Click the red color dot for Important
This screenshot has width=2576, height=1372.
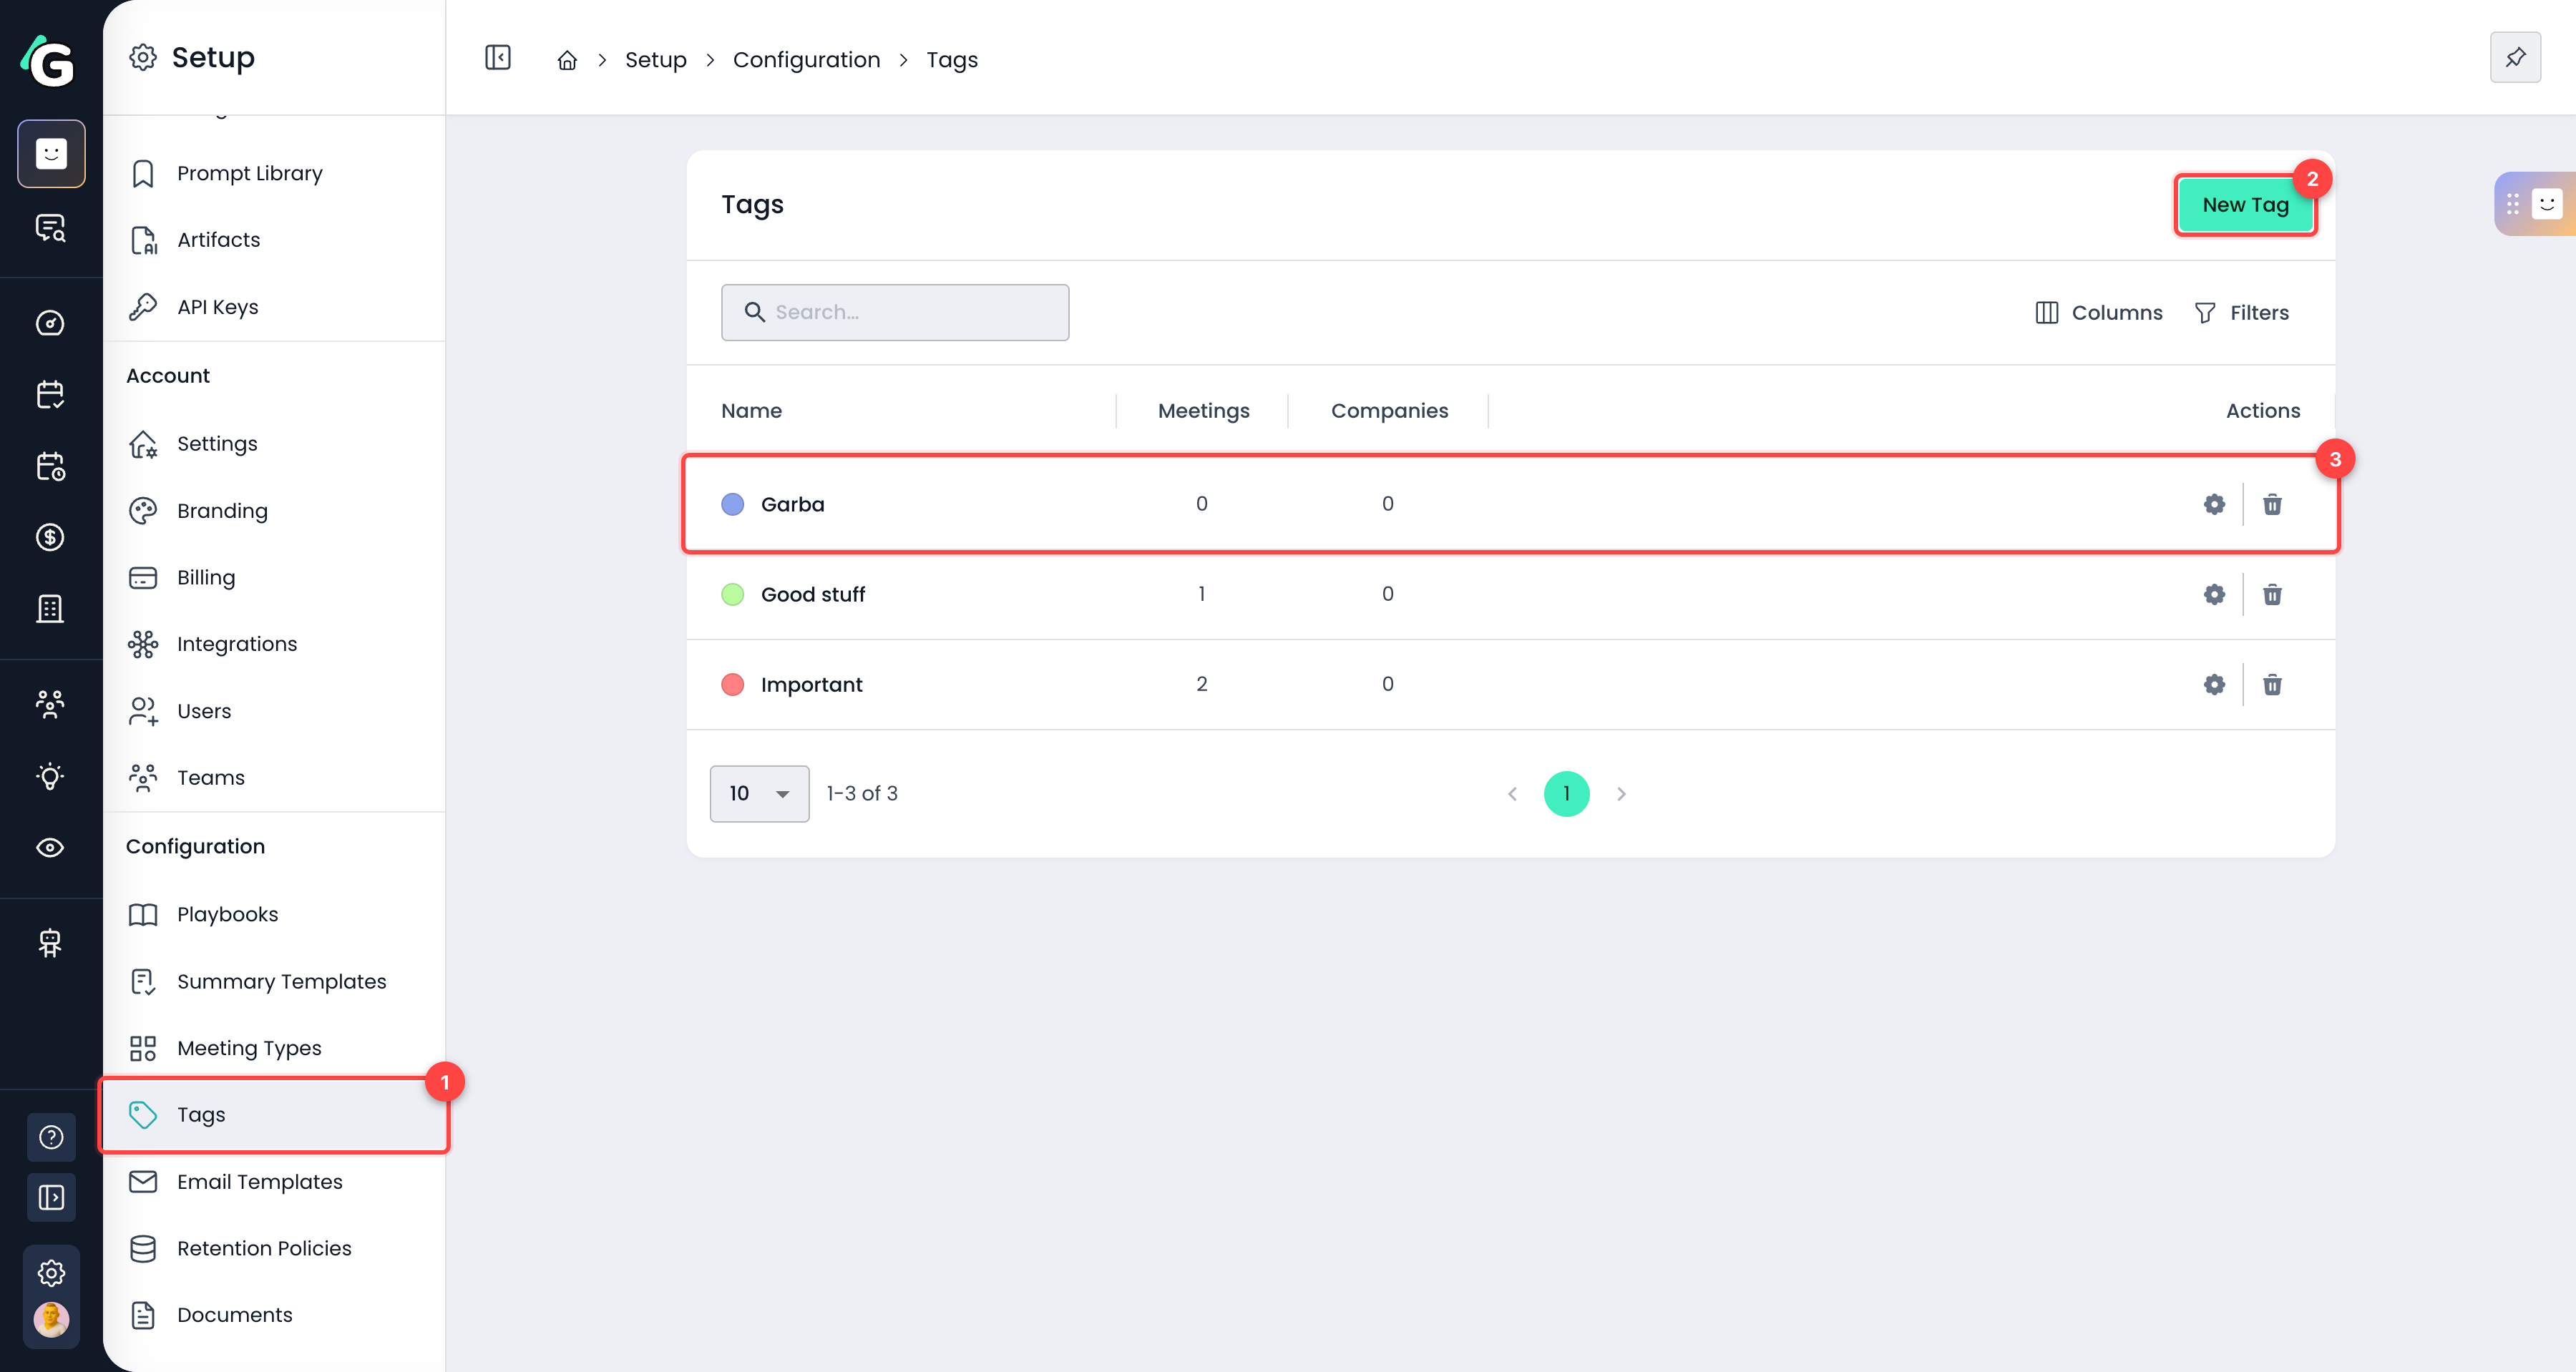pos(733,685)
